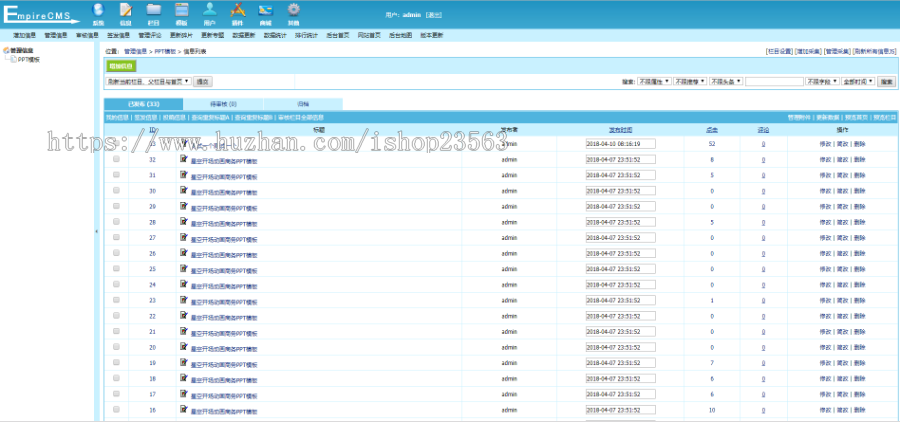Screen dimensions: 900x422
Task: Click the edit icon in row ID 22
Action: pyautogui.click(x=184, y=315)
